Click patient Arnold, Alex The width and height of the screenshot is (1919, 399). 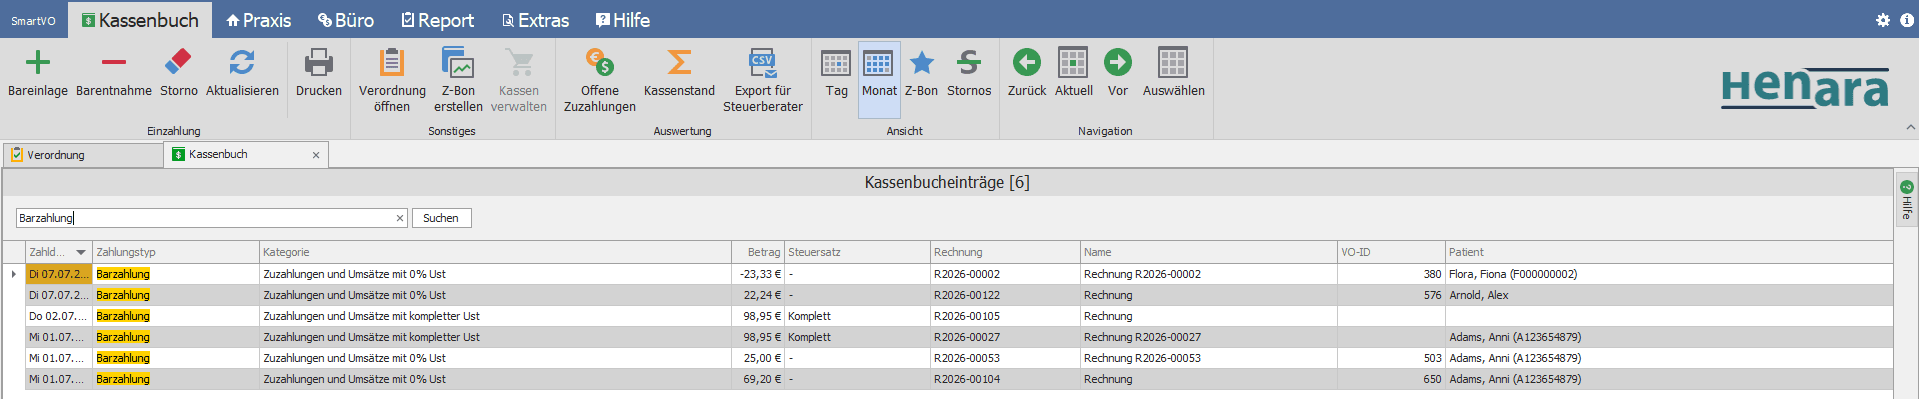[1479, 295]
